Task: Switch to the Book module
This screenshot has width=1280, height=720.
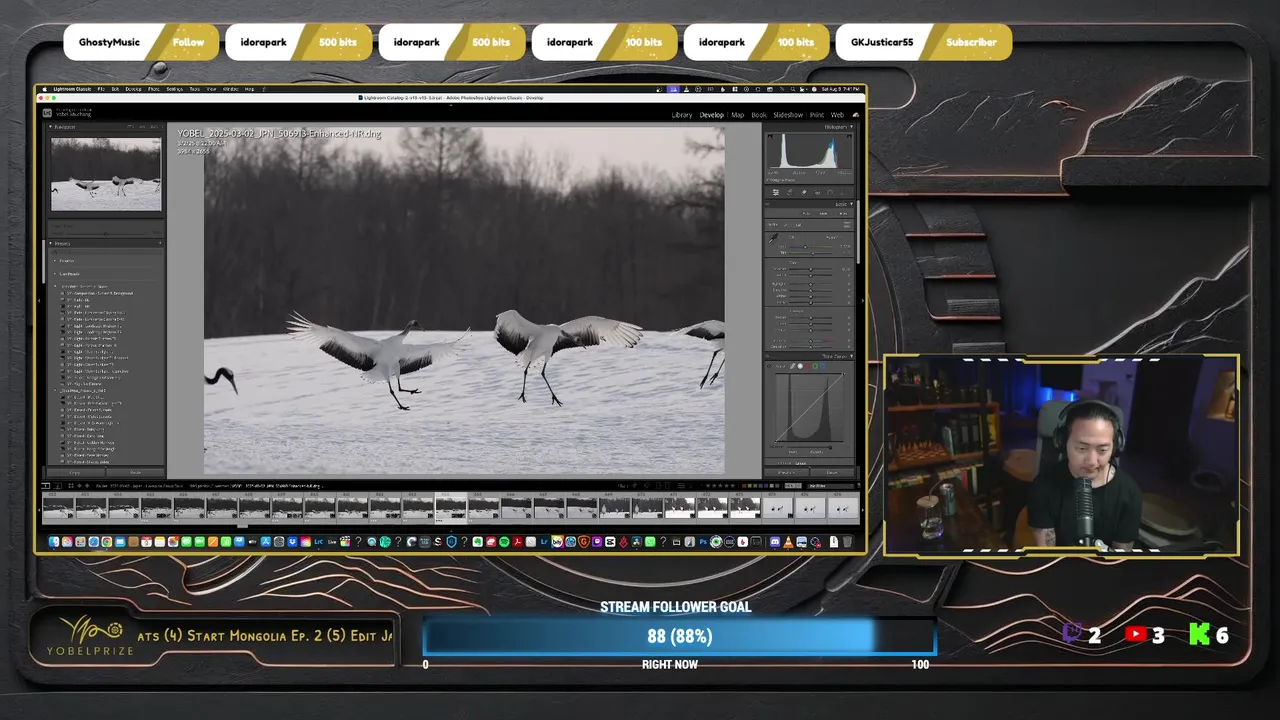Action: pyautogui.click(x=759, y=115)
